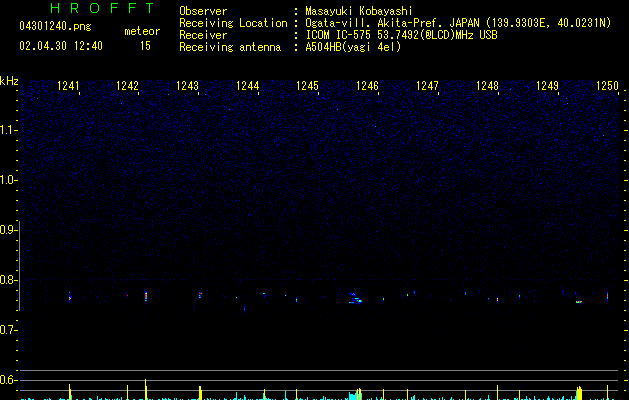Click the HROFFT title text
The image size is (629, 400).
(x=102, y=8)
